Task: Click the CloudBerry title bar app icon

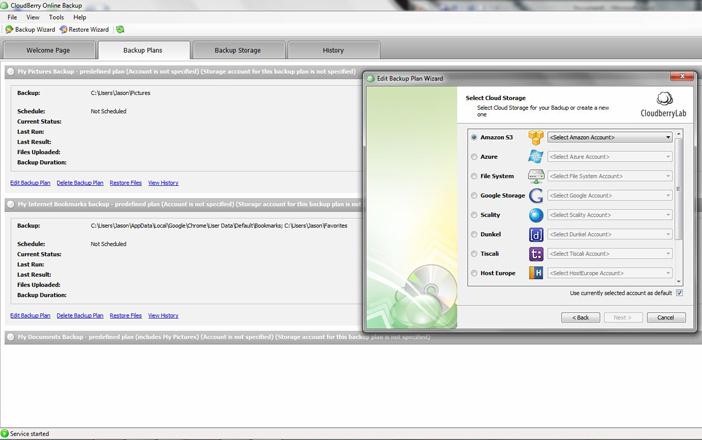Action: (4, 5)
